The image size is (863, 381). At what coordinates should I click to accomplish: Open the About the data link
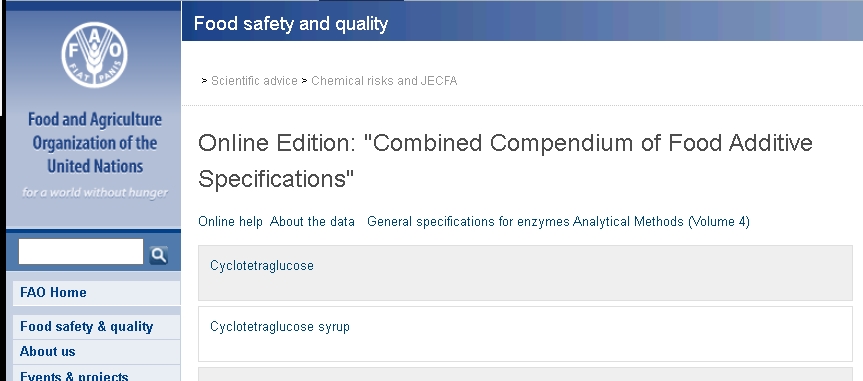pos(312,221)
